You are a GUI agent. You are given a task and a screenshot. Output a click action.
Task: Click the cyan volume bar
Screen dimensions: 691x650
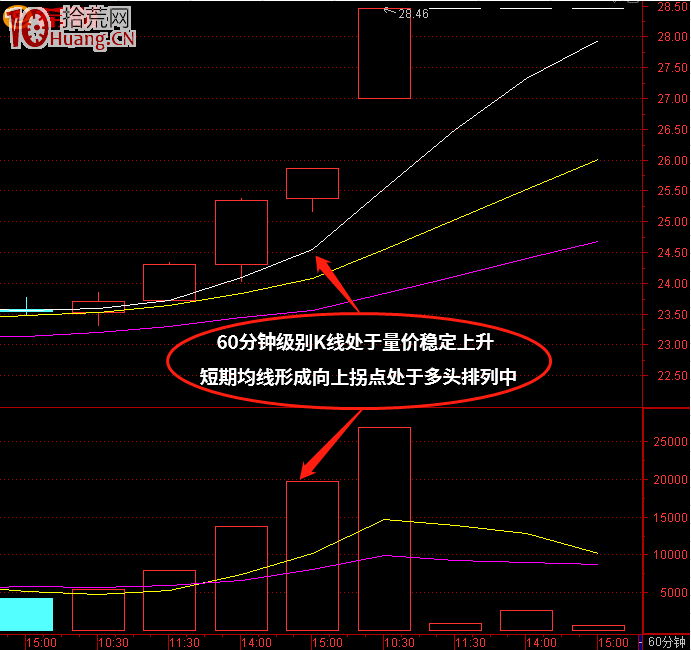[x=26, y=614]
